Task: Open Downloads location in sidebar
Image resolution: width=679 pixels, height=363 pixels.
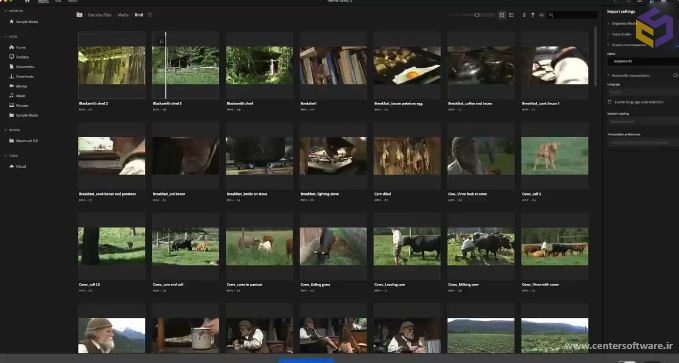Action: 22,76
